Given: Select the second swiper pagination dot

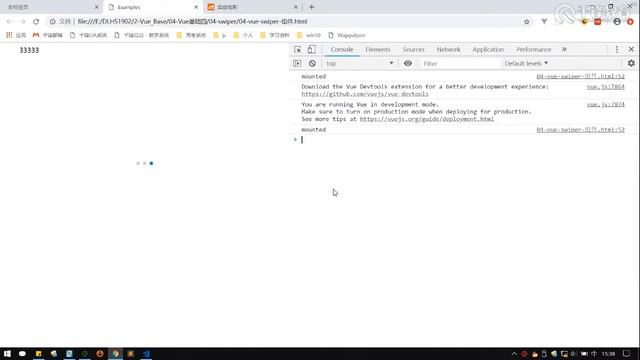Looking at the screenshot, I should 144,163.
